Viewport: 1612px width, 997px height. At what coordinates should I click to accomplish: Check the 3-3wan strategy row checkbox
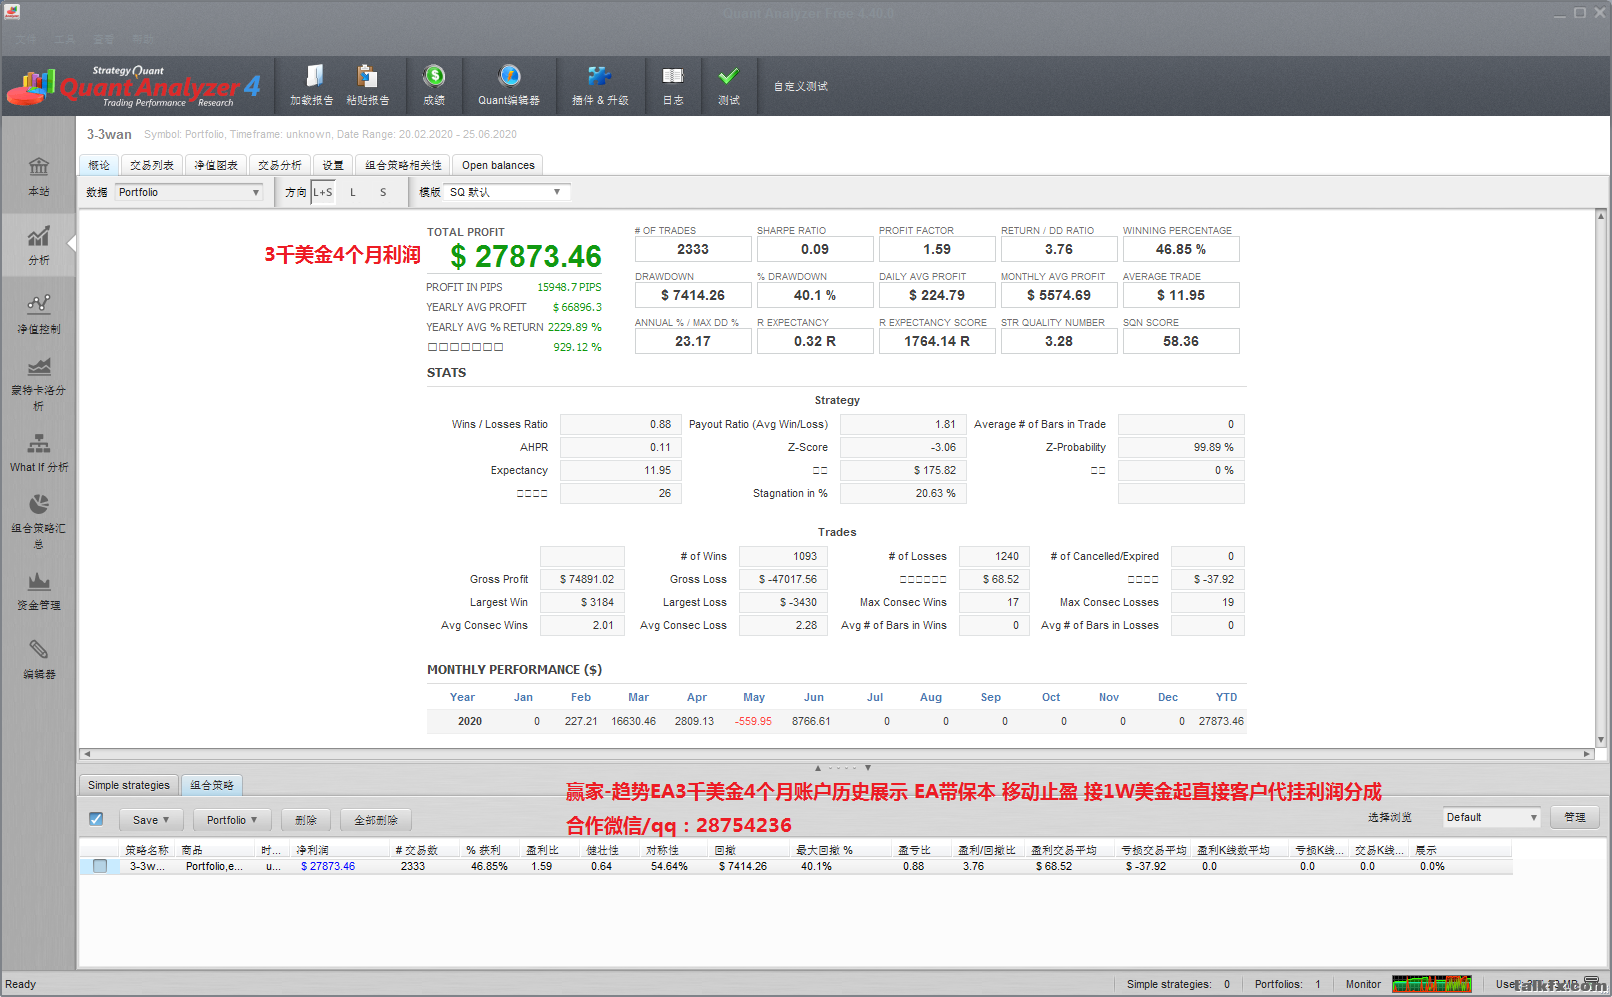[x=100, y=866]
